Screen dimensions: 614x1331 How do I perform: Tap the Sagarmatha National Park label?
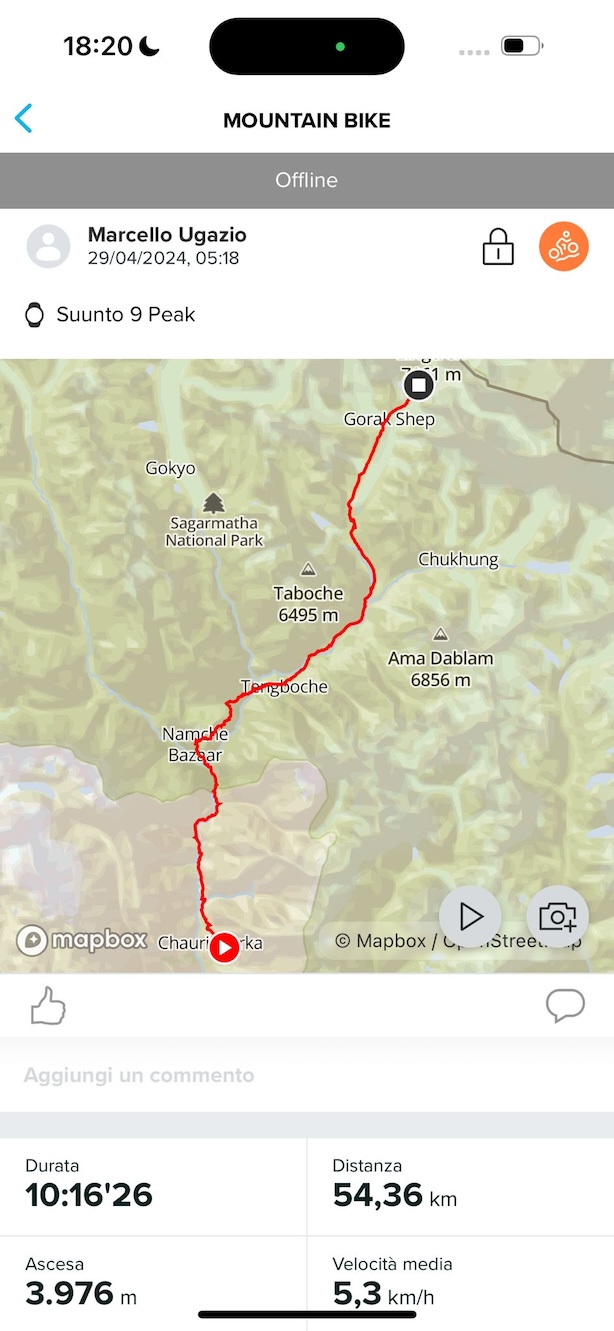214,531
